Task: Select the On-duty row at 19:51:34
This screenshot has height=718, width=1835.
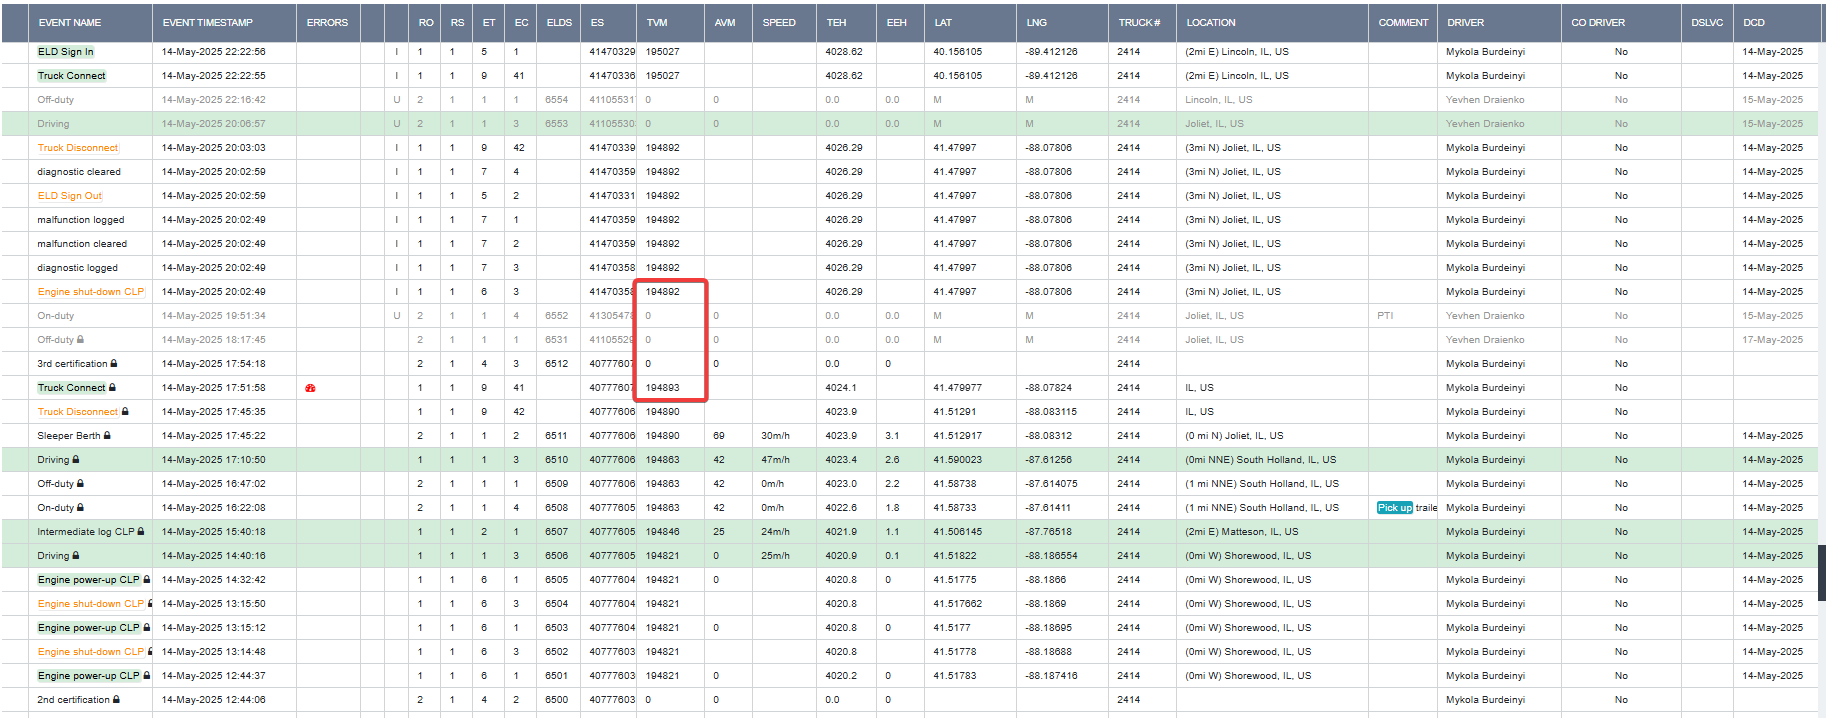Action: [910, 316]
